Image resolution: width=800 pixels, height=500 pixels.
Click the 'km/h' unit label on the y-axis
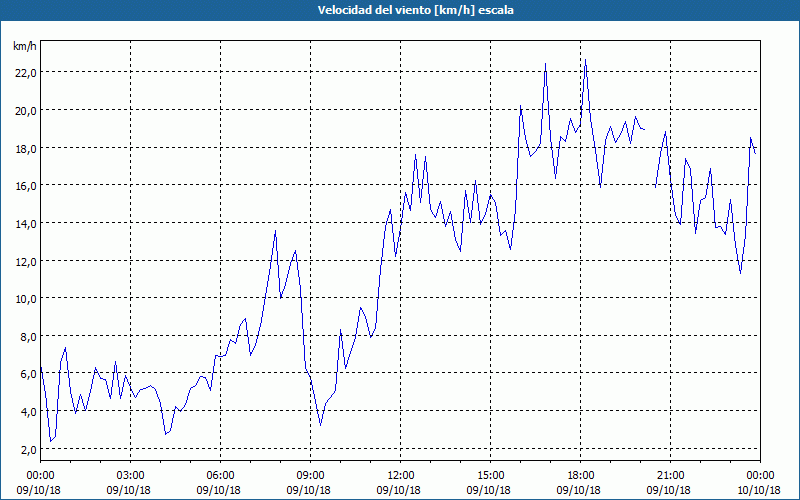[x=25, y=46]
